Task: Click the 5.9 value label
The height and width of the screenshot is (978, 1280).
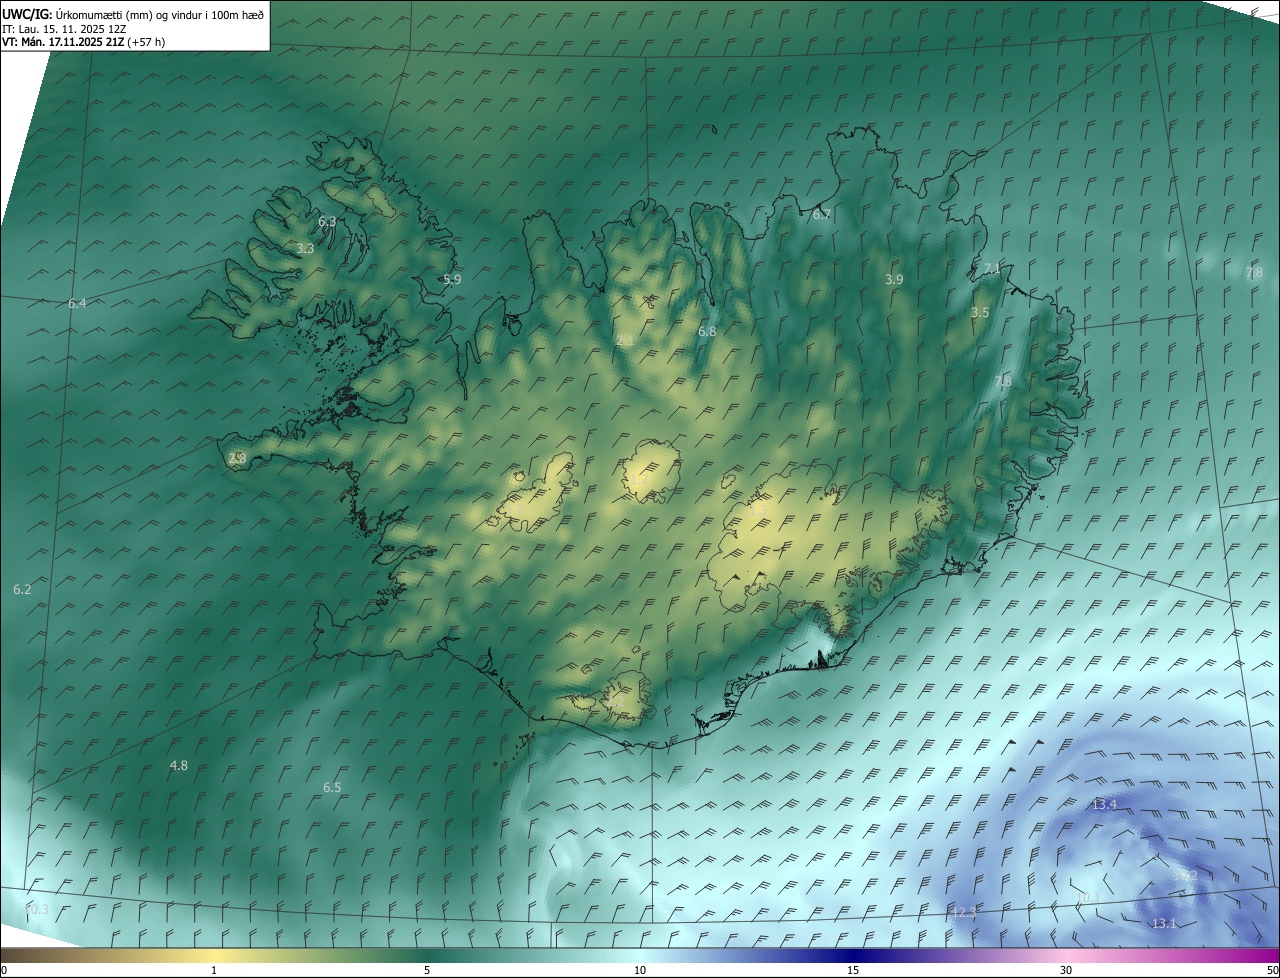Action: (452, 280)
